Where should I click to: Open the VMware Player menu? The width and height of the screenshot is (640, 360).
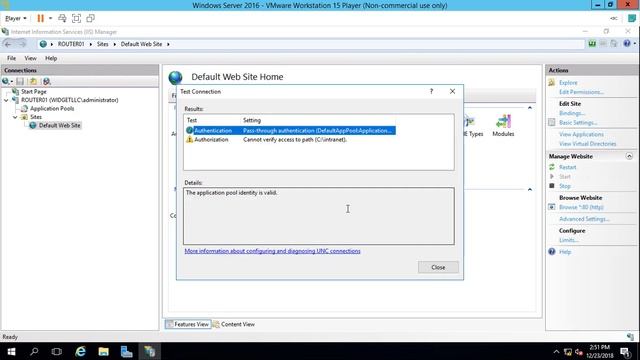click(16, 18)
